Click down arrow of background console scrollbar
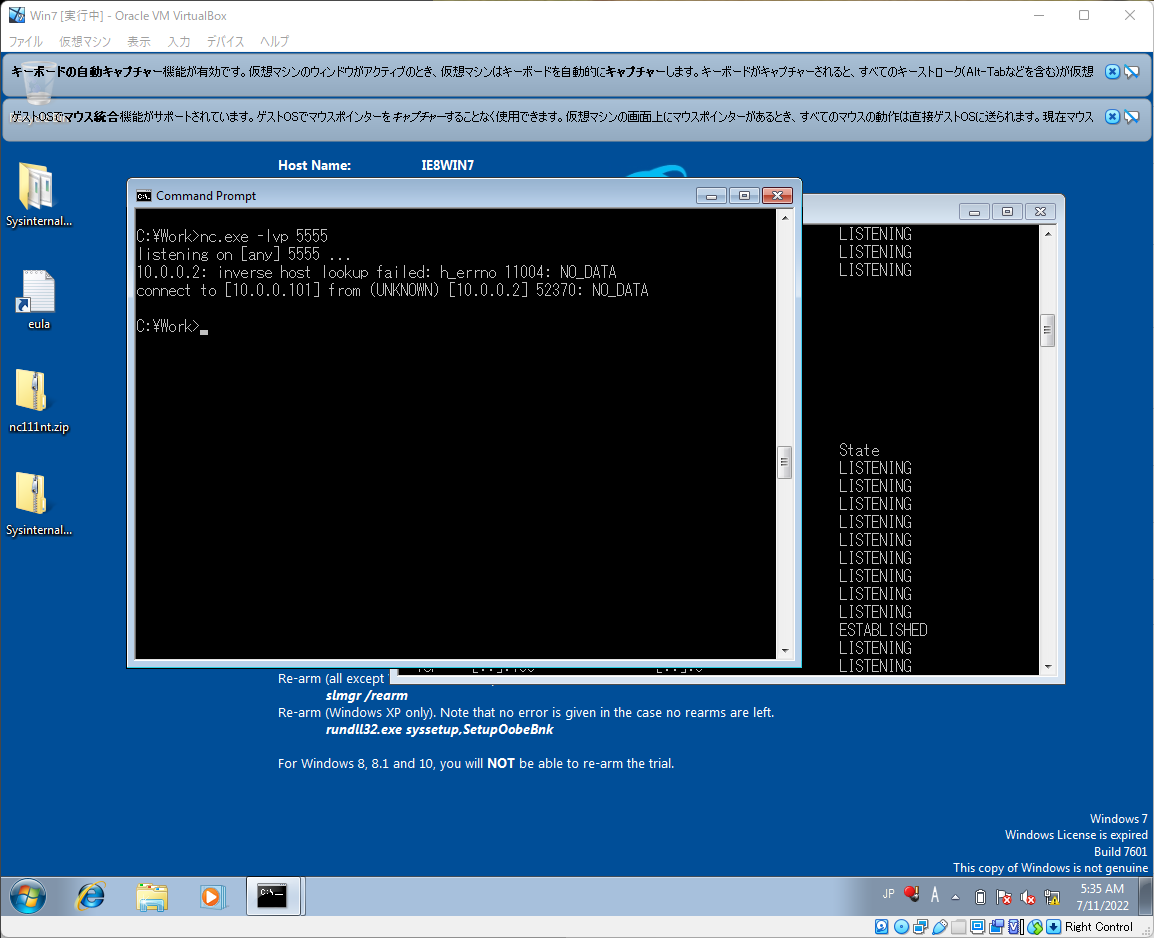Image resolution: width=1154 pixels, height=938 pixels. pyautogui.click(x=1048, y=667)
